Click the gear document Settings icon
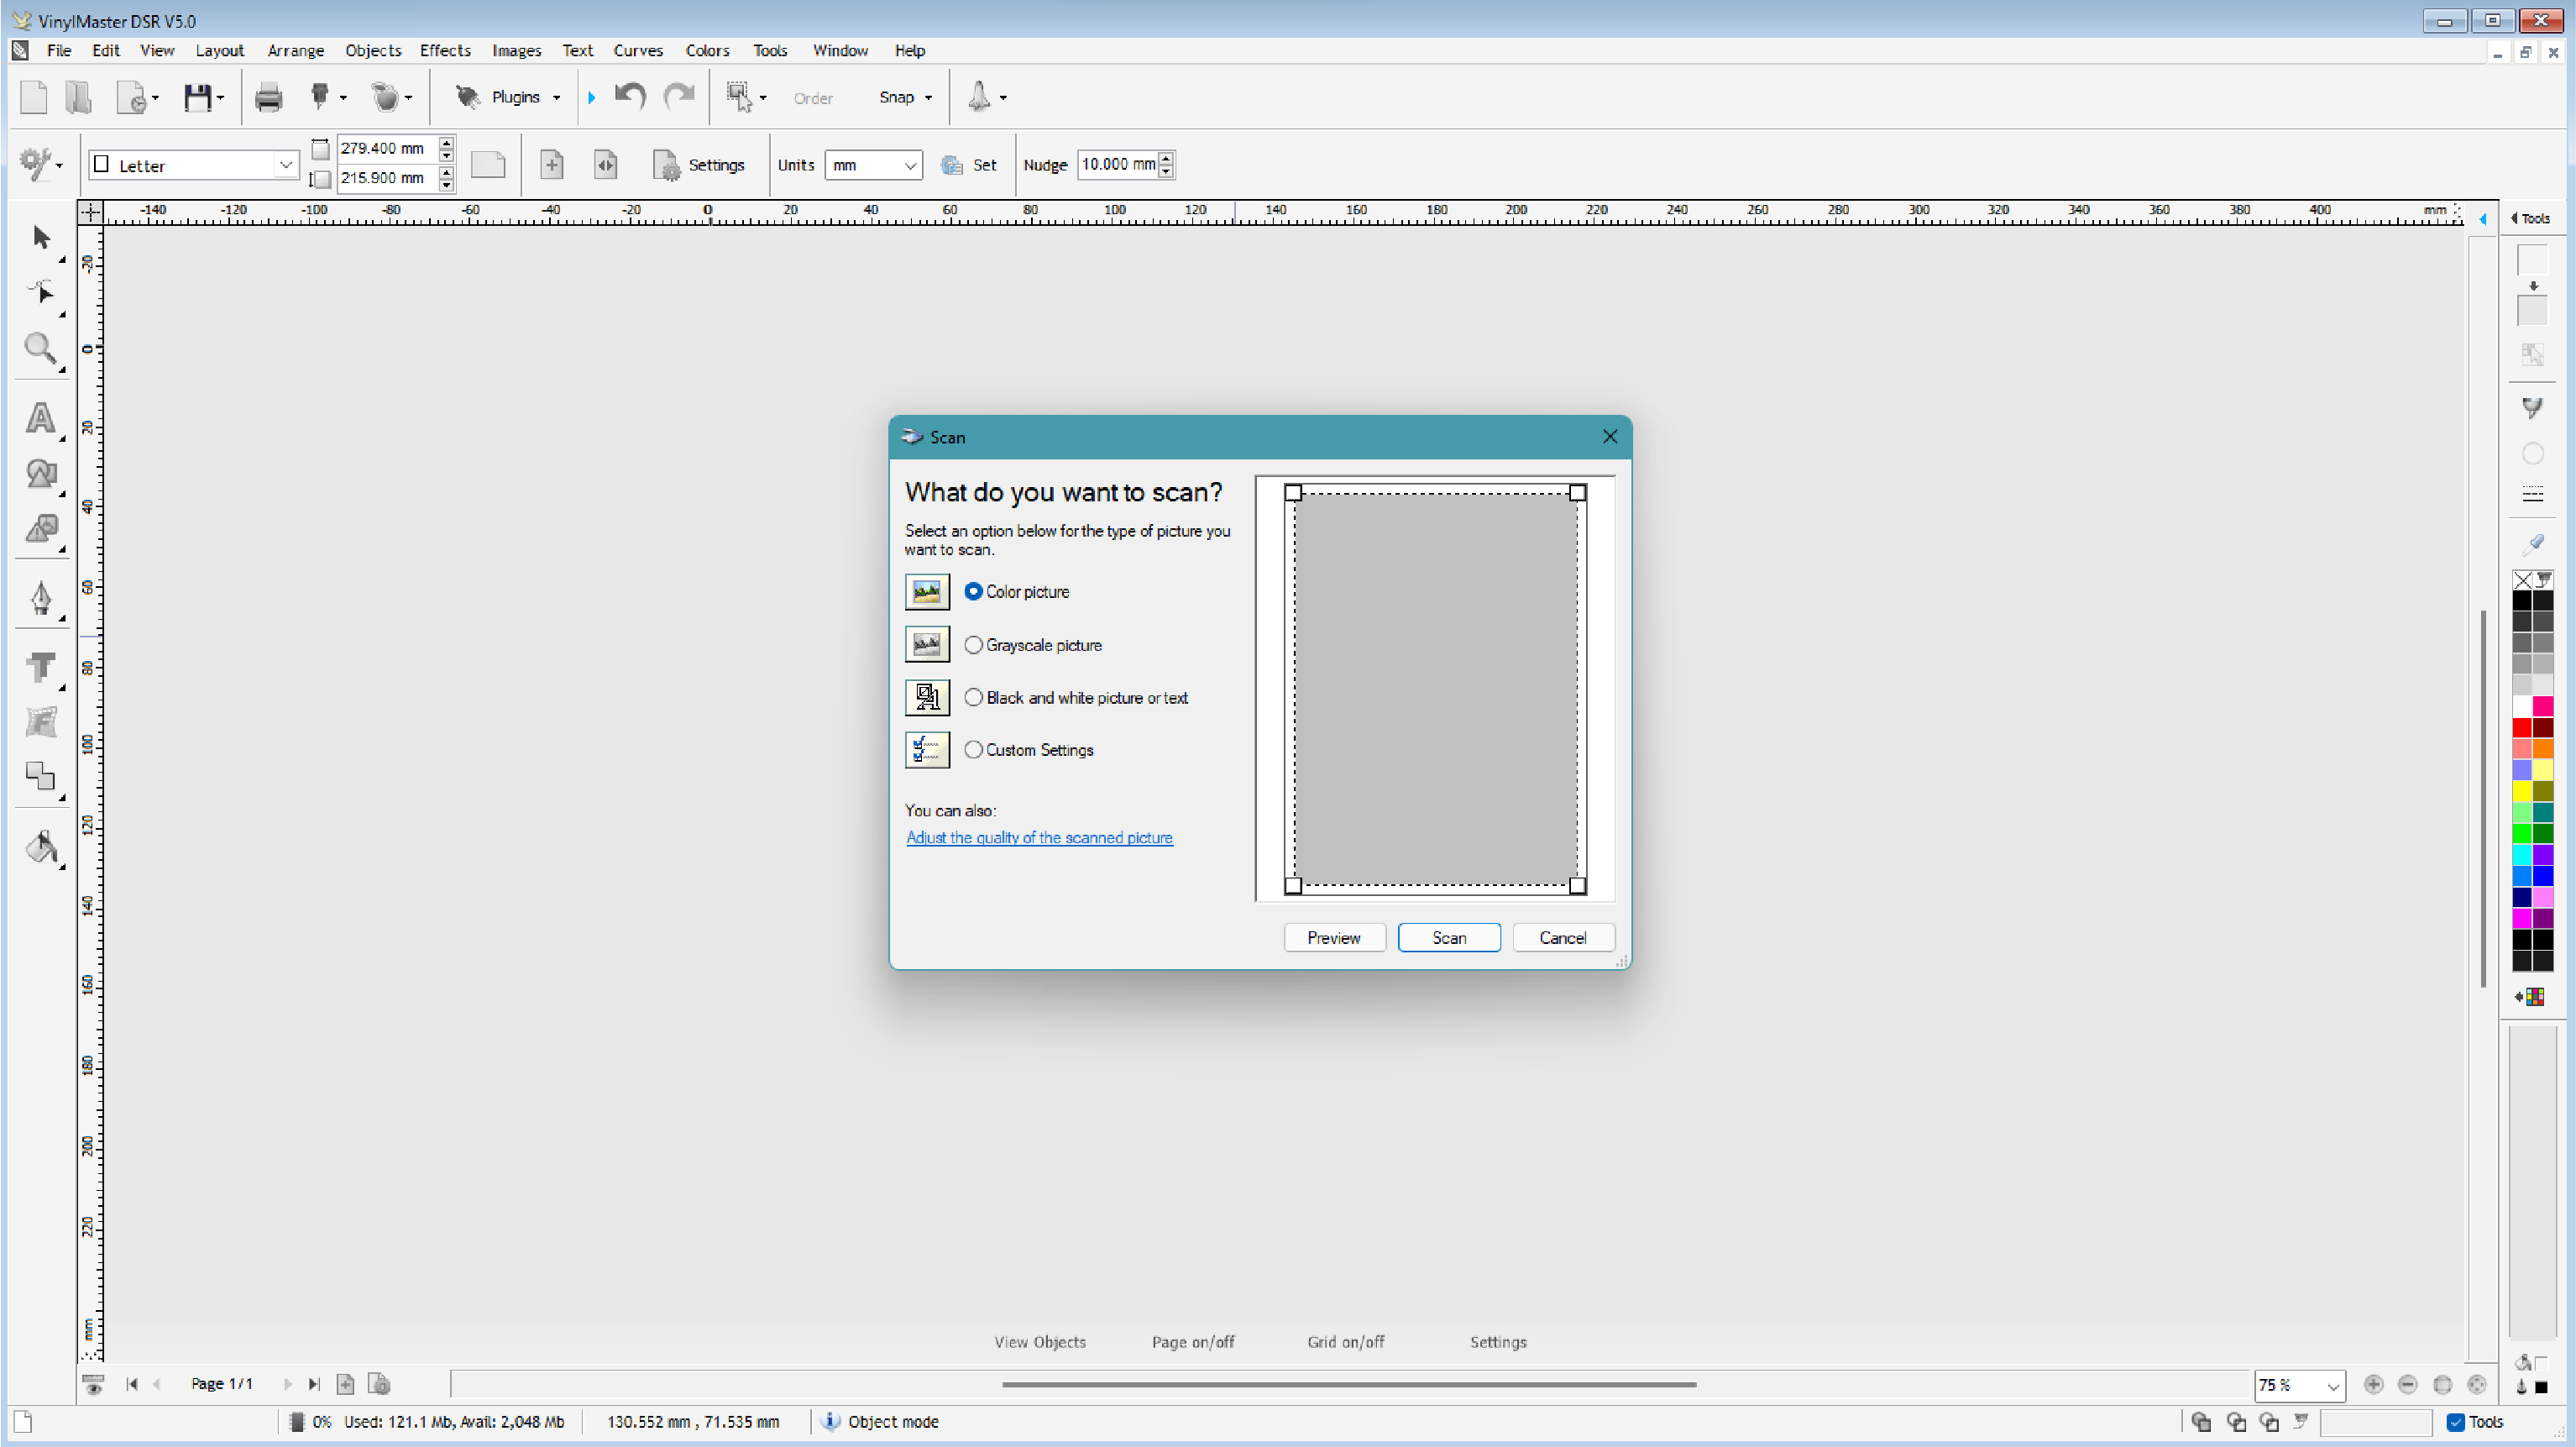This screenshot has width=2576, height=1447. 666,165
